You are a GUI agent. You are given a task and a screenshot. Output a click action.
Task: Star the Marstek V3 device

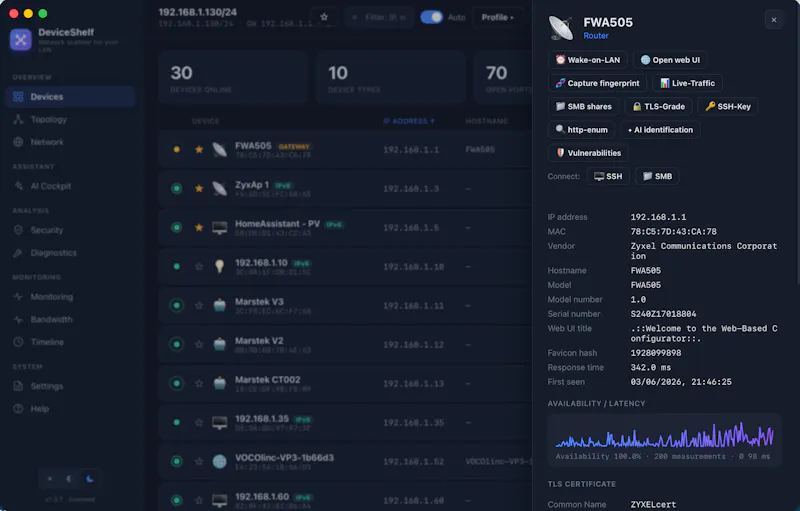pos(199,305)
